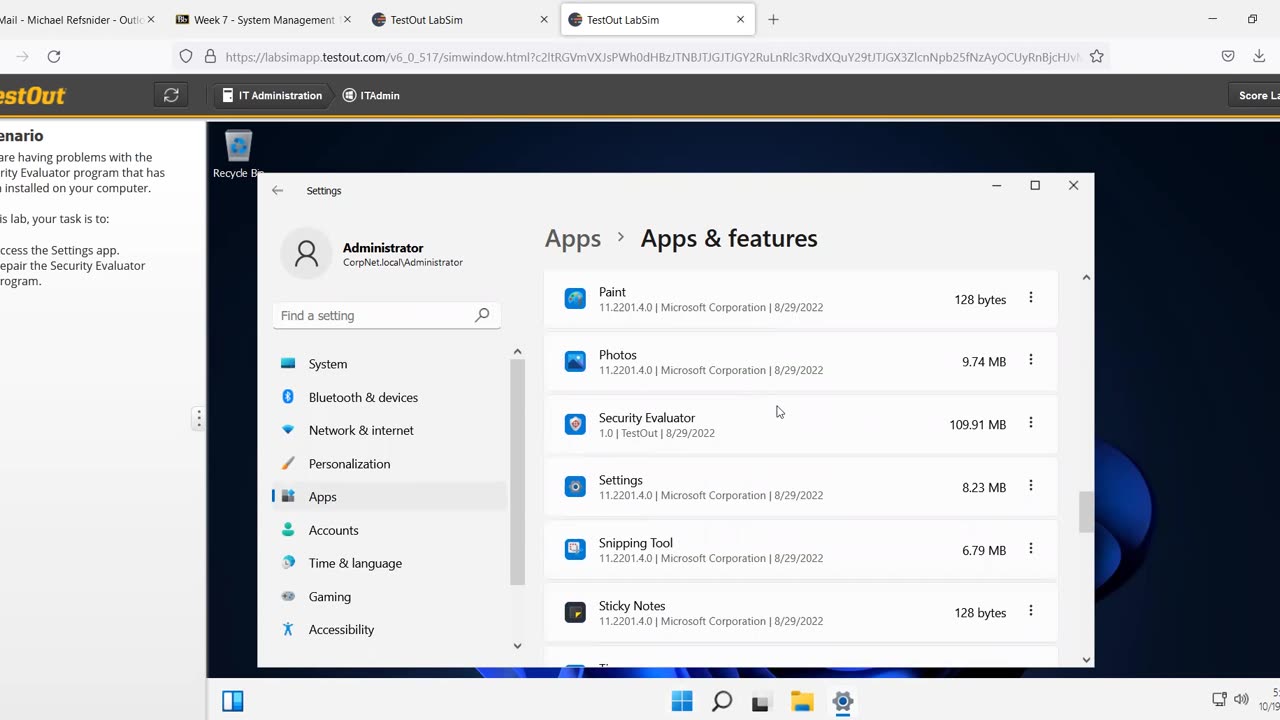Open System settings category
The width and height of the screenshot is (1280, 720).
(389, 364)
